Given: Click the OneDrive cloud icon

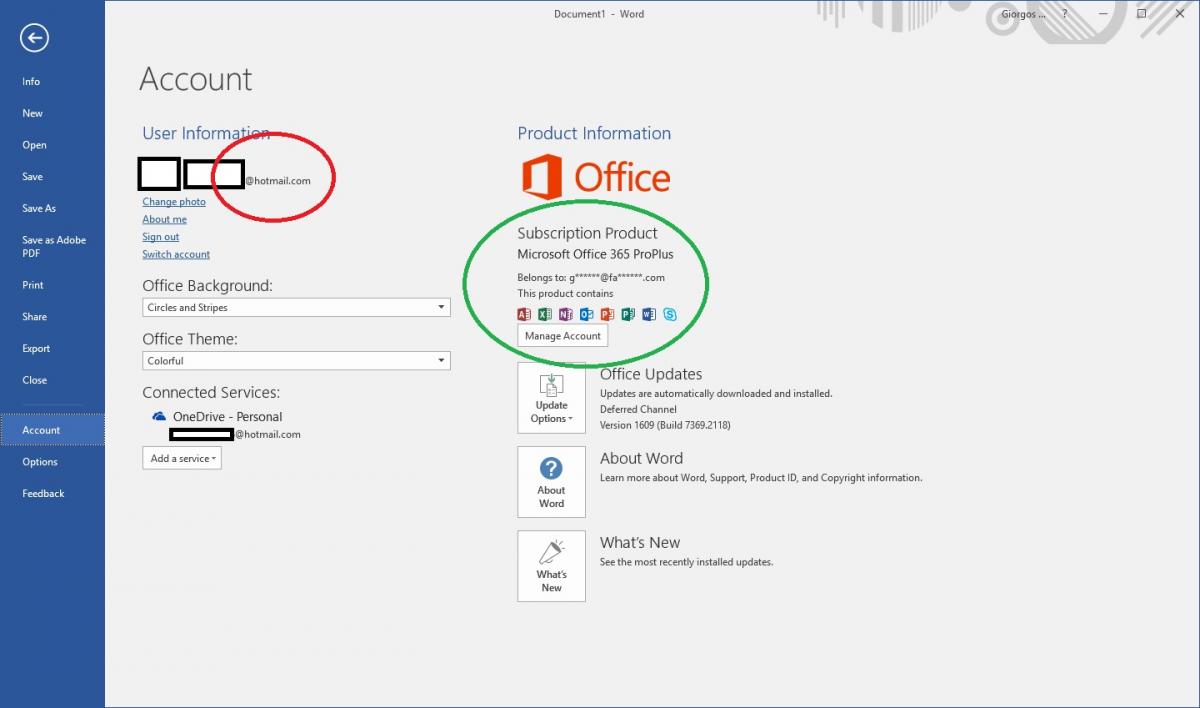Looking at the screenshot, I should pos(159,416).
